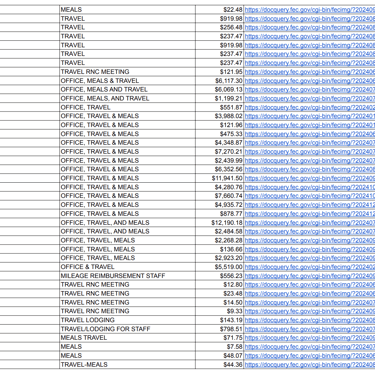
Task: Select the OFFICE, MEALS & TRAVEL description cell
Action: [127, 81]
